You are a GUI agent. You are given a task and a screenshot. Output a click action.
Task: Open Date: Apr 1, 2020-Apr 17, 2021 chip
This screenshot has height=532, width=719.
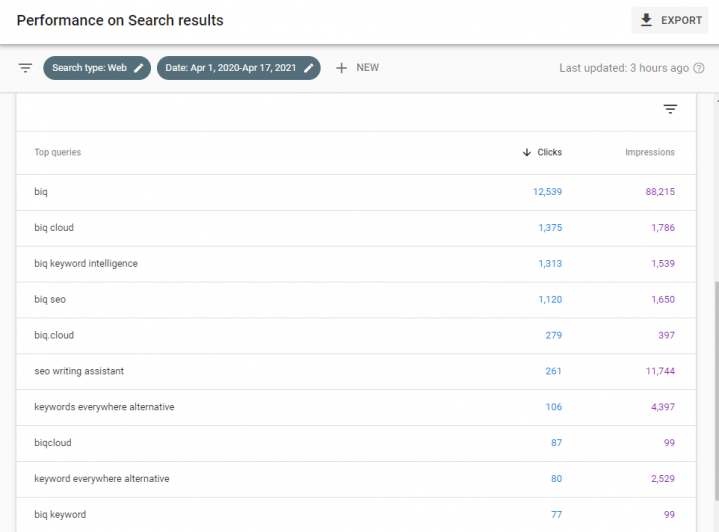point(238,68)
